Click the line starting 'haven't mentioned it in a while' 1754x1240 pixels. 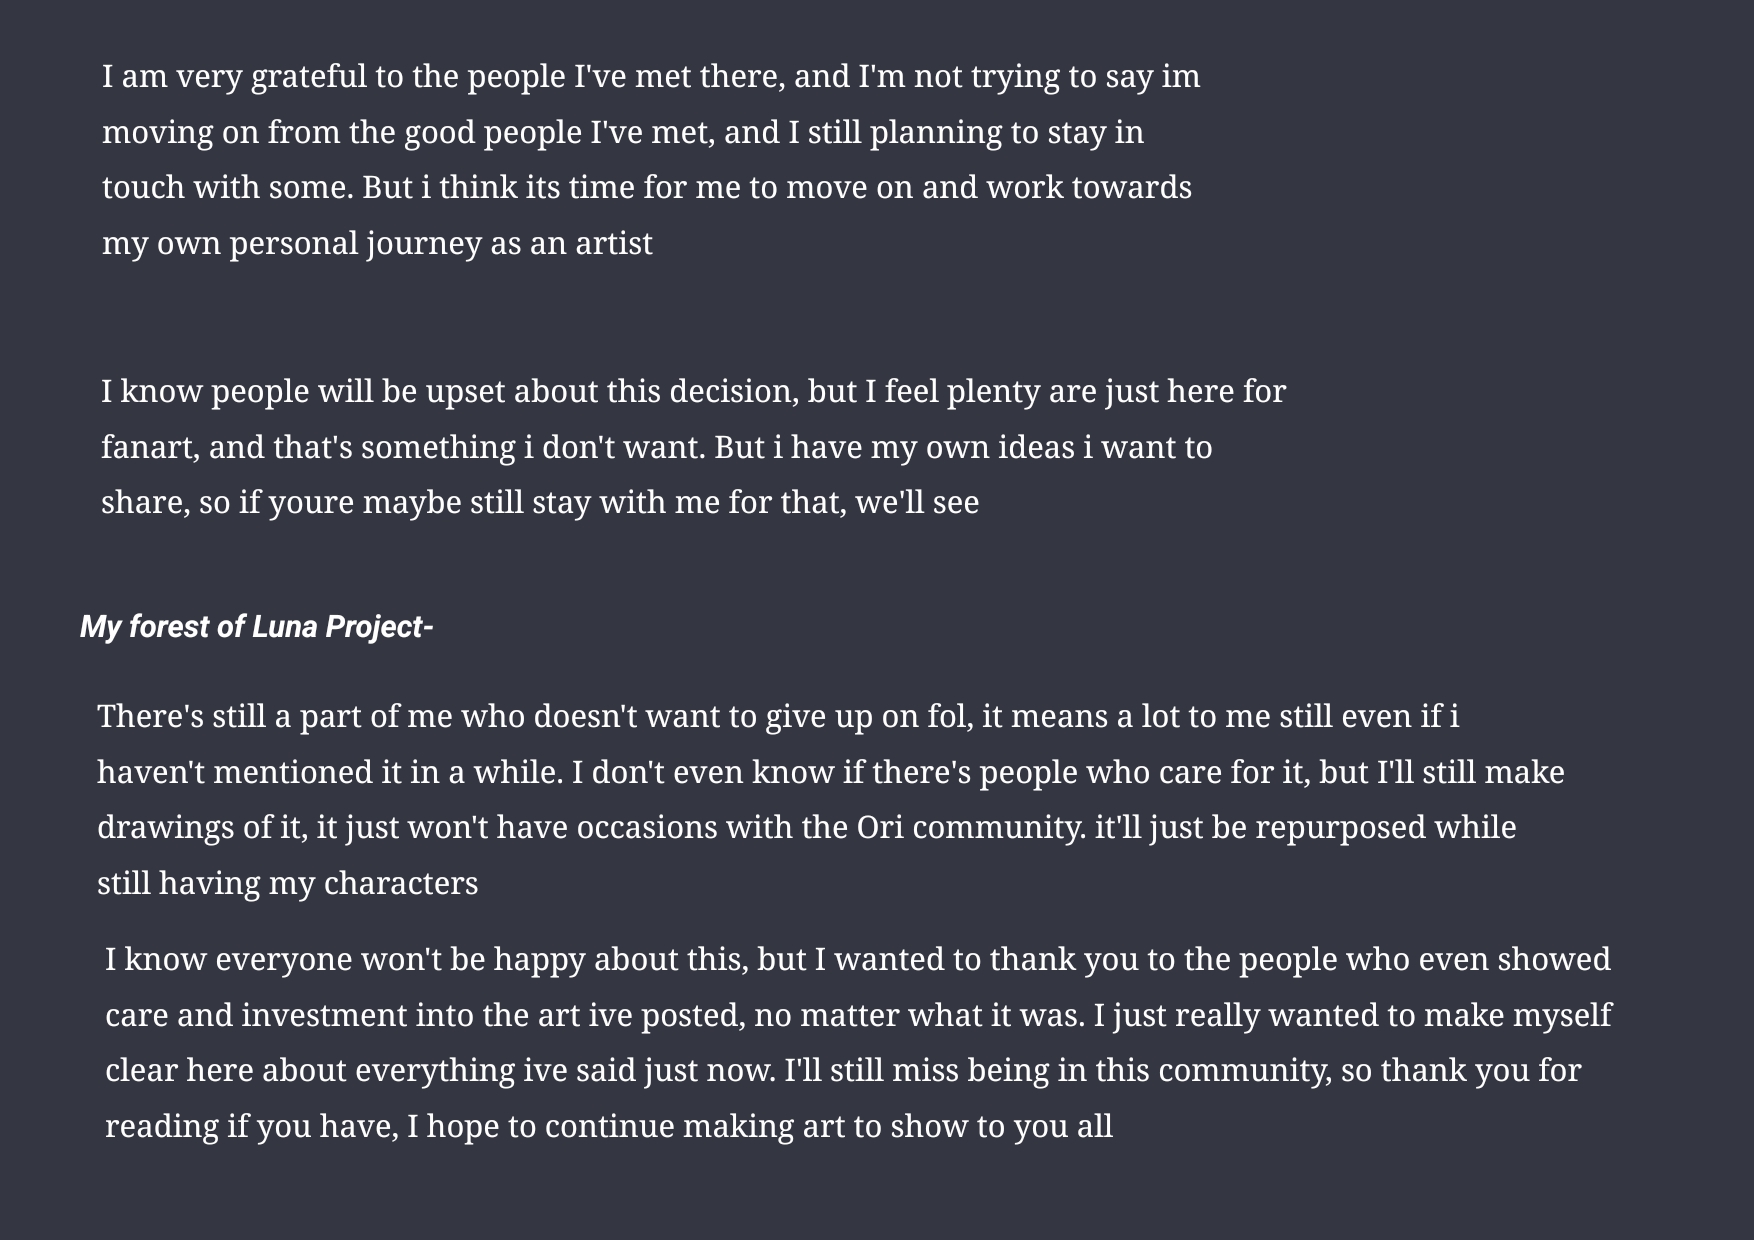tap(830, 773)
